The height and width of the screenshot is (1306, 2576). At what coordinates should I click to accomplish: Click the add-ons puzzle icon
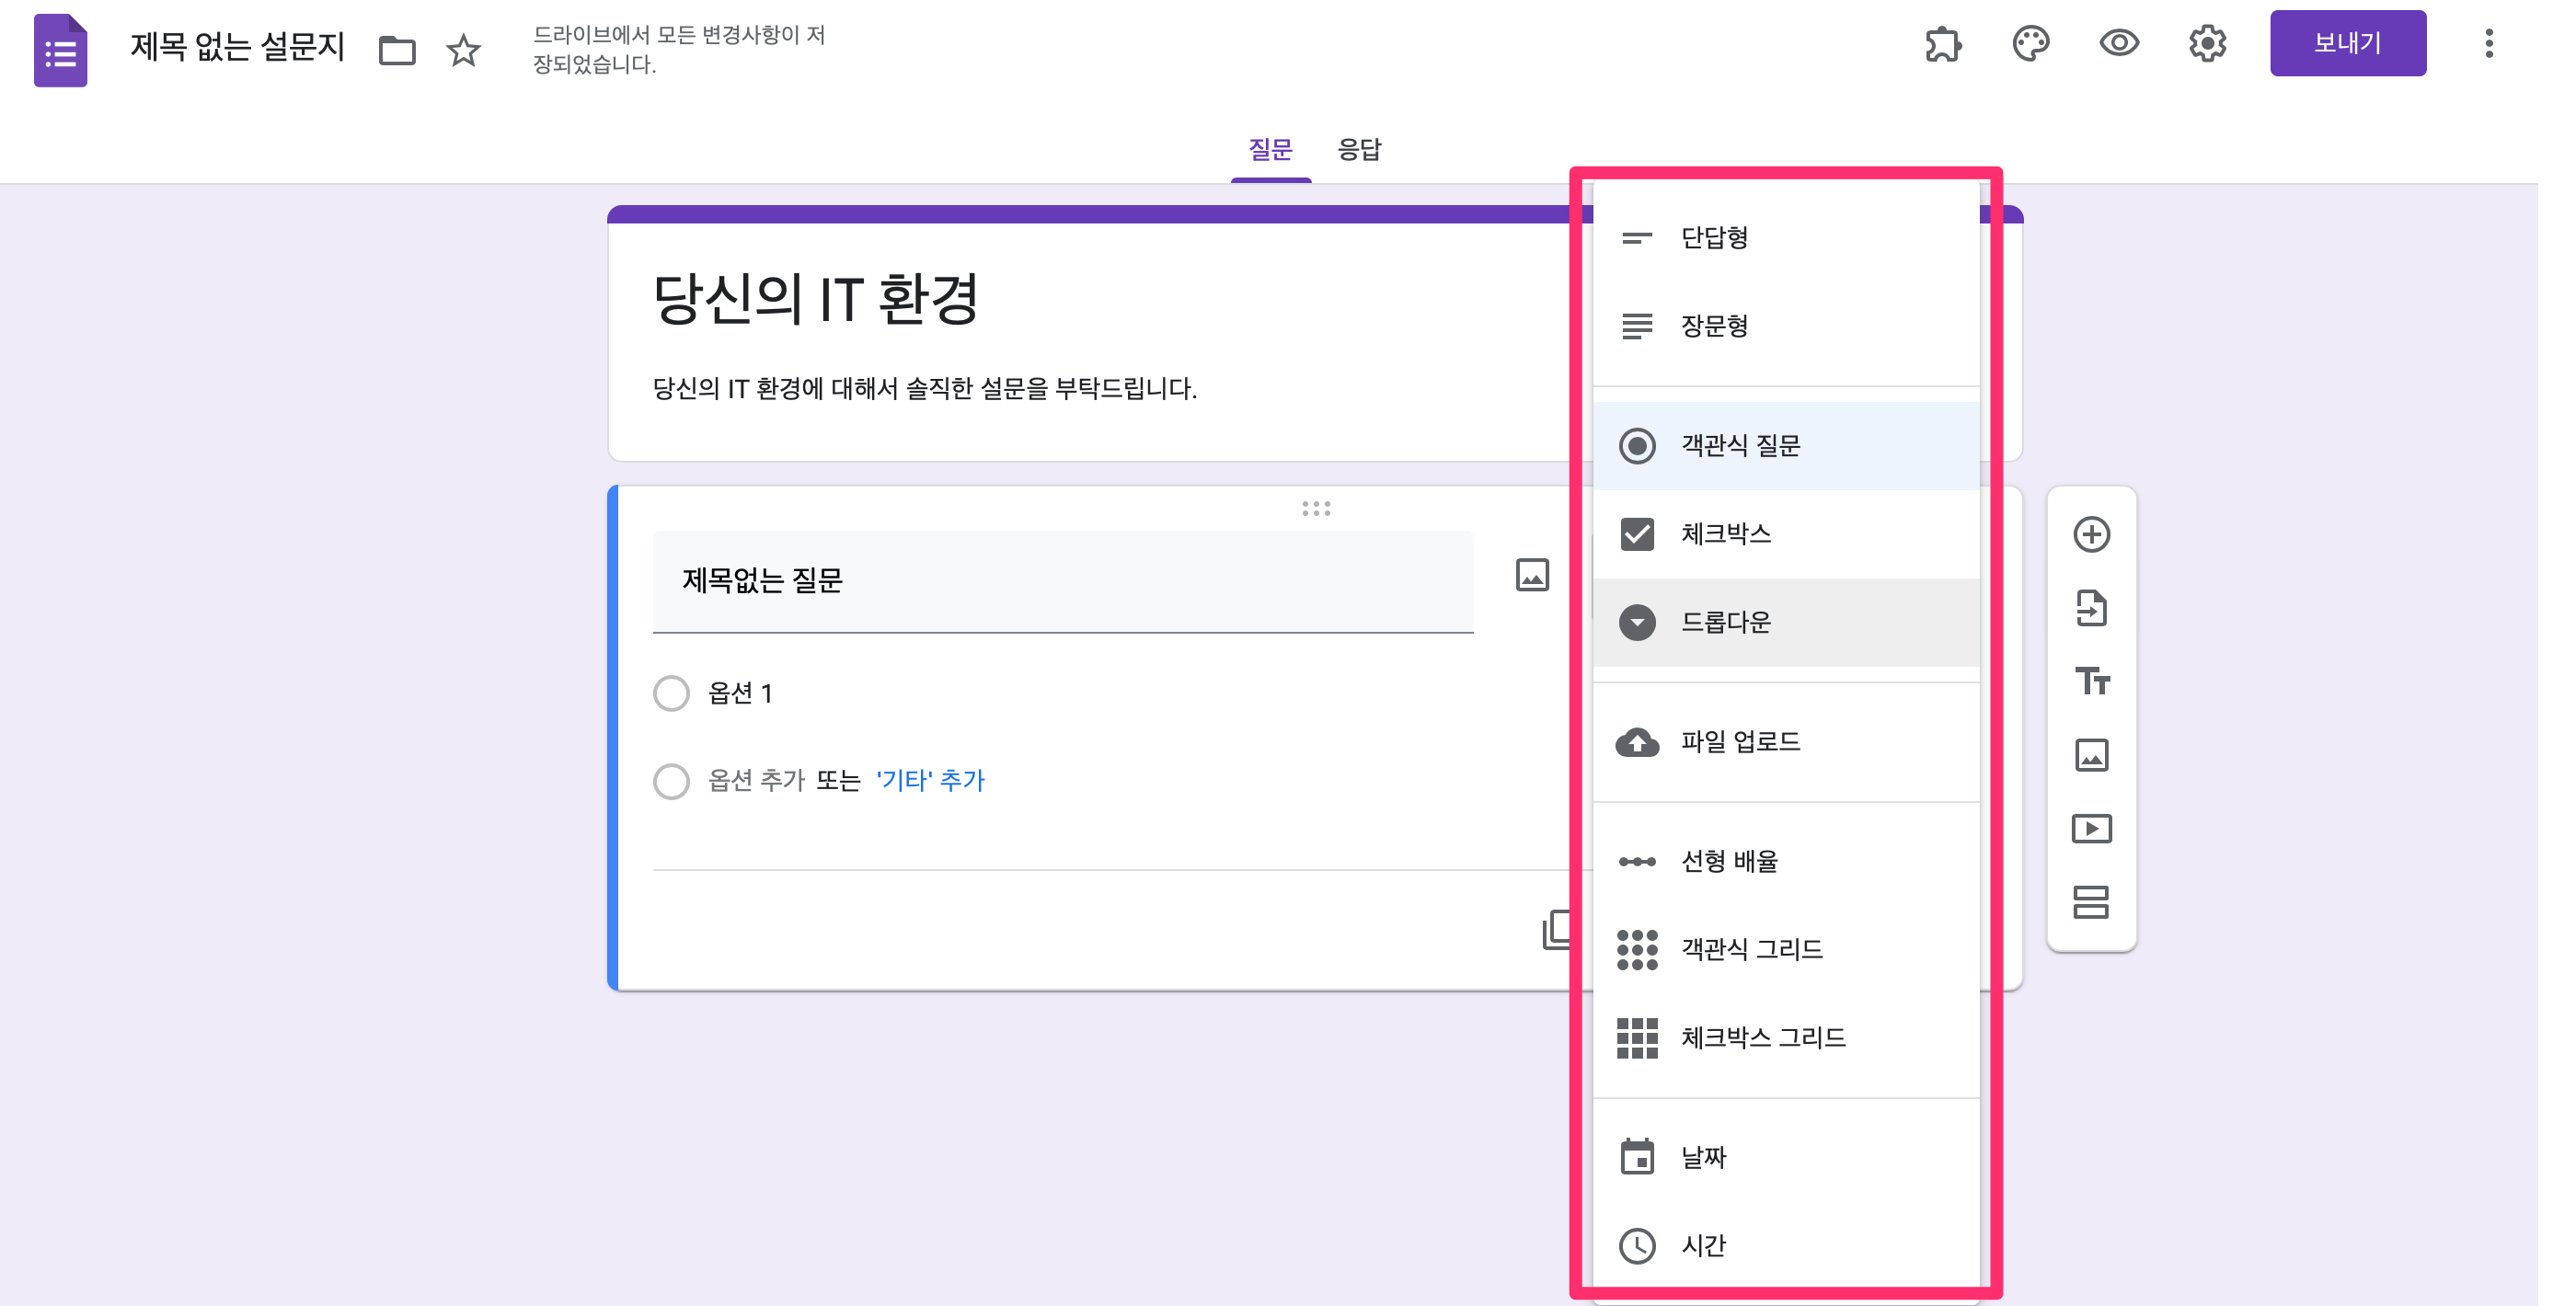pos(1943,44)
